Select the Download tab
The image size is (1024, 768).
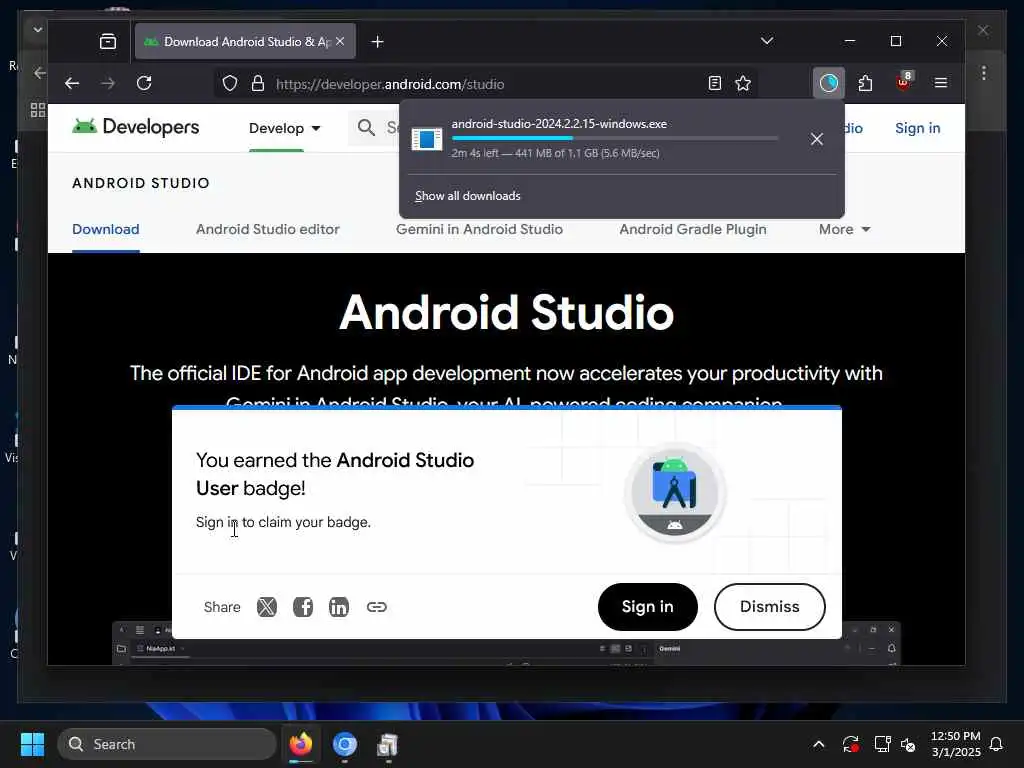pyautogui.click(x=106, y=229)
